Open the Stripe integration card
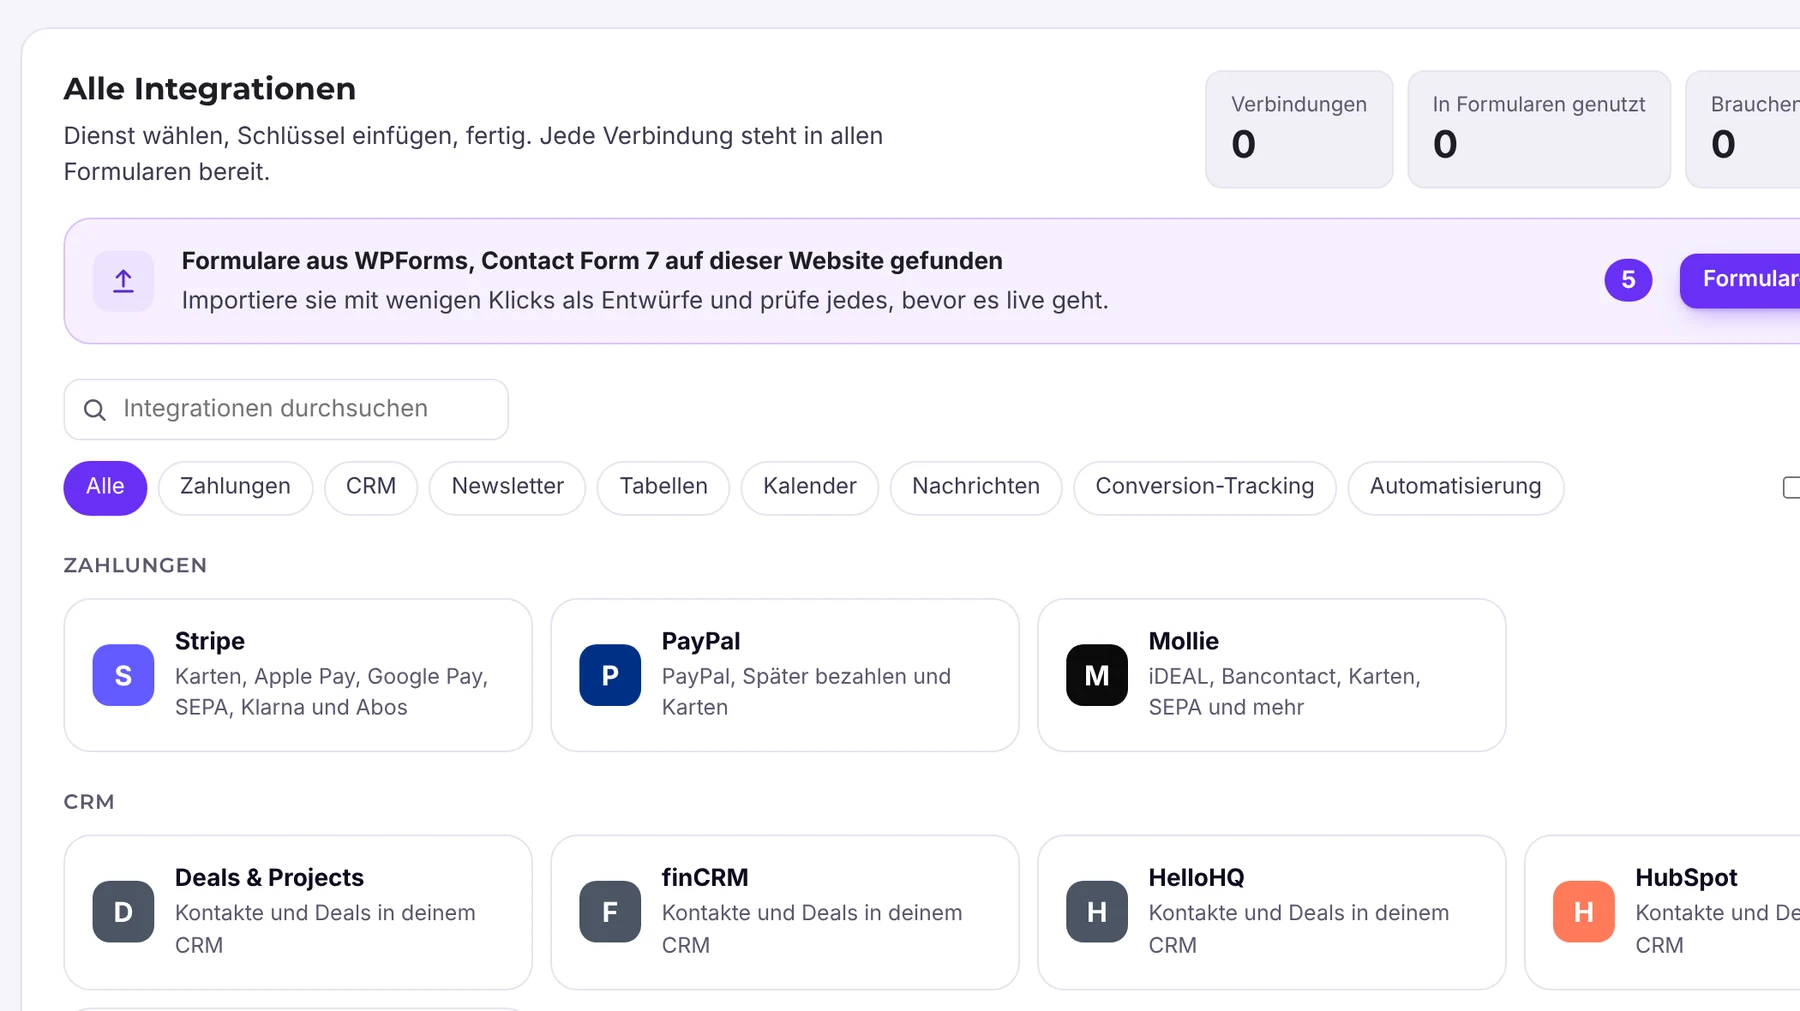The height and width of the screenshot is (1011, 1800). point(298,675)
